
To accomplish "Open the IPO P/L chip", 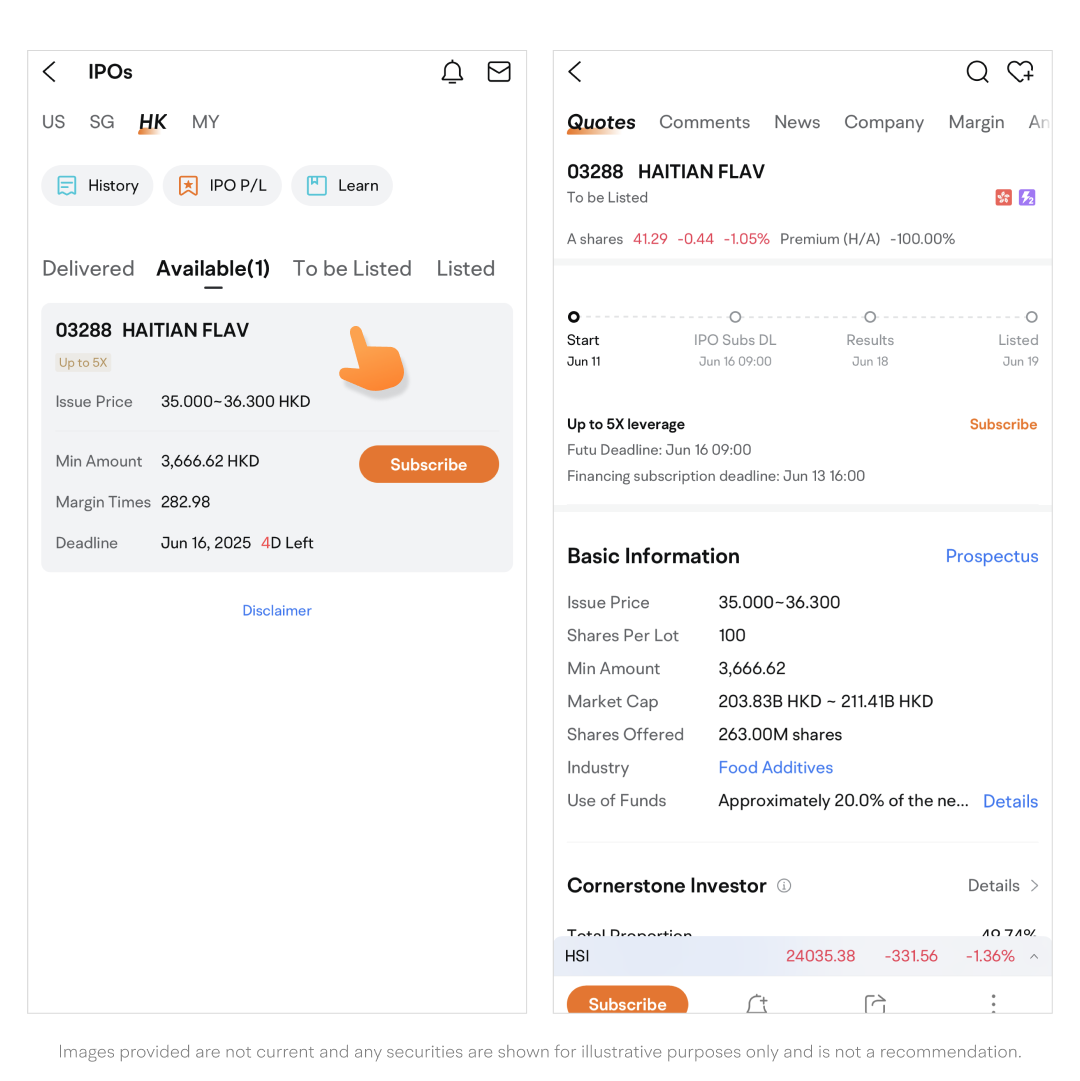I will click(223, 185).
